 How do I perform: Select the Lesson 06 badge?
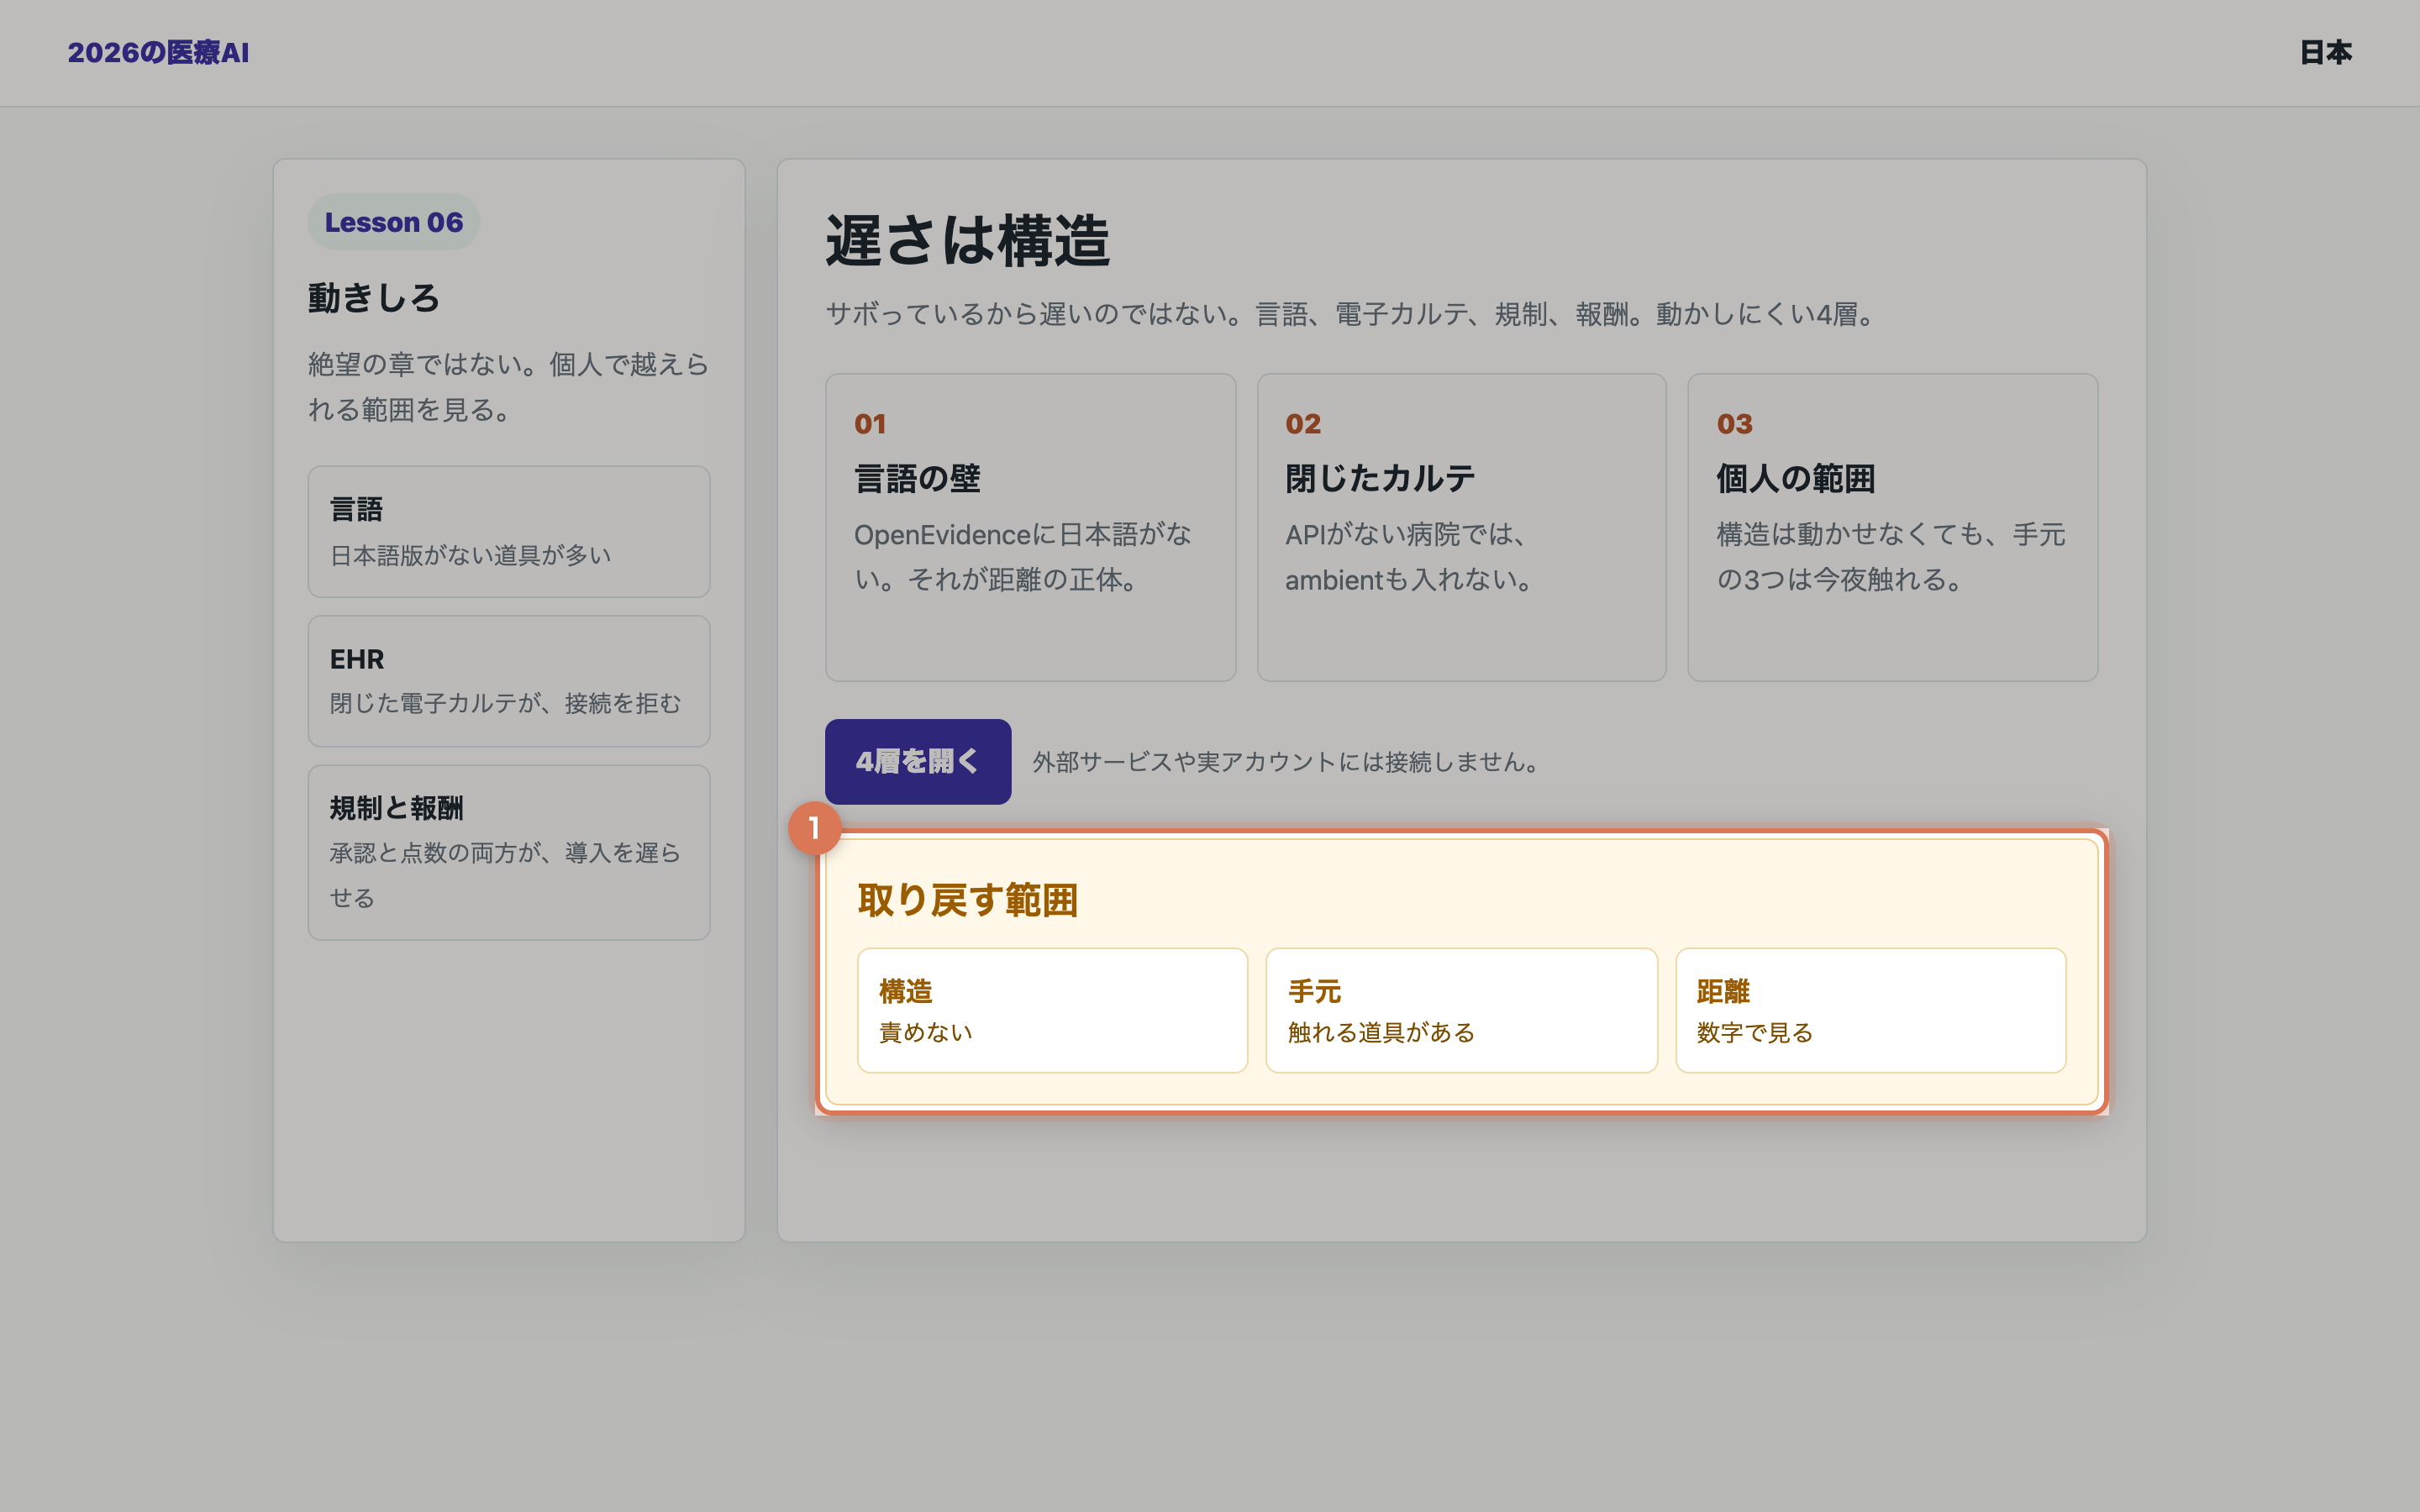pyautogui.click(x=393, y=222)
